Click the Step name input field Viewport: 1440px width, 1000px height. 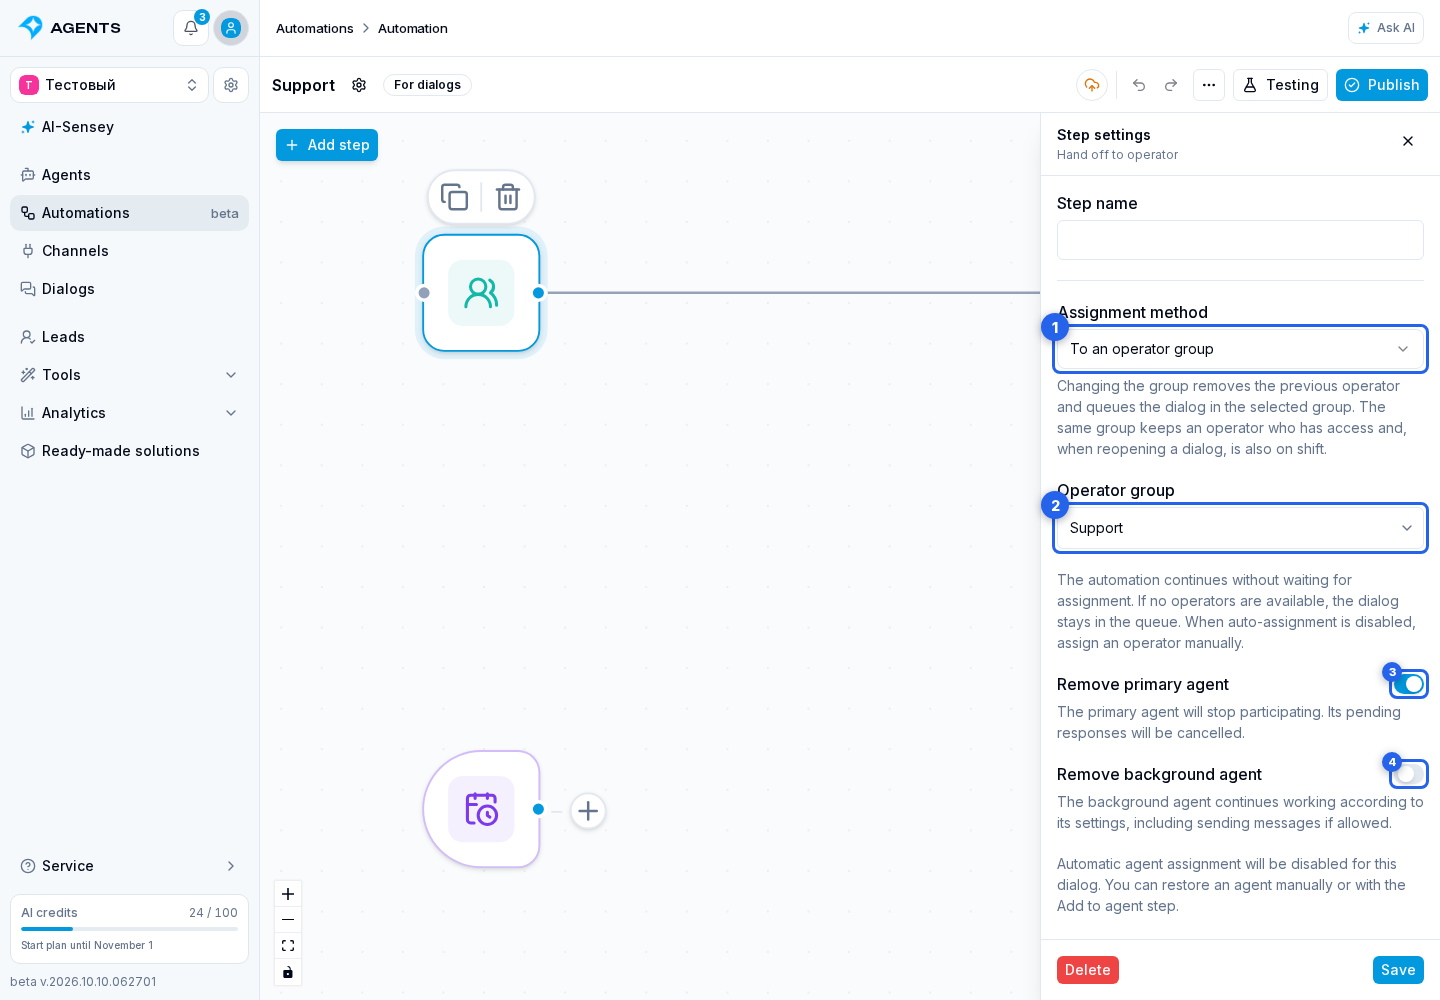click(1240, 240)
